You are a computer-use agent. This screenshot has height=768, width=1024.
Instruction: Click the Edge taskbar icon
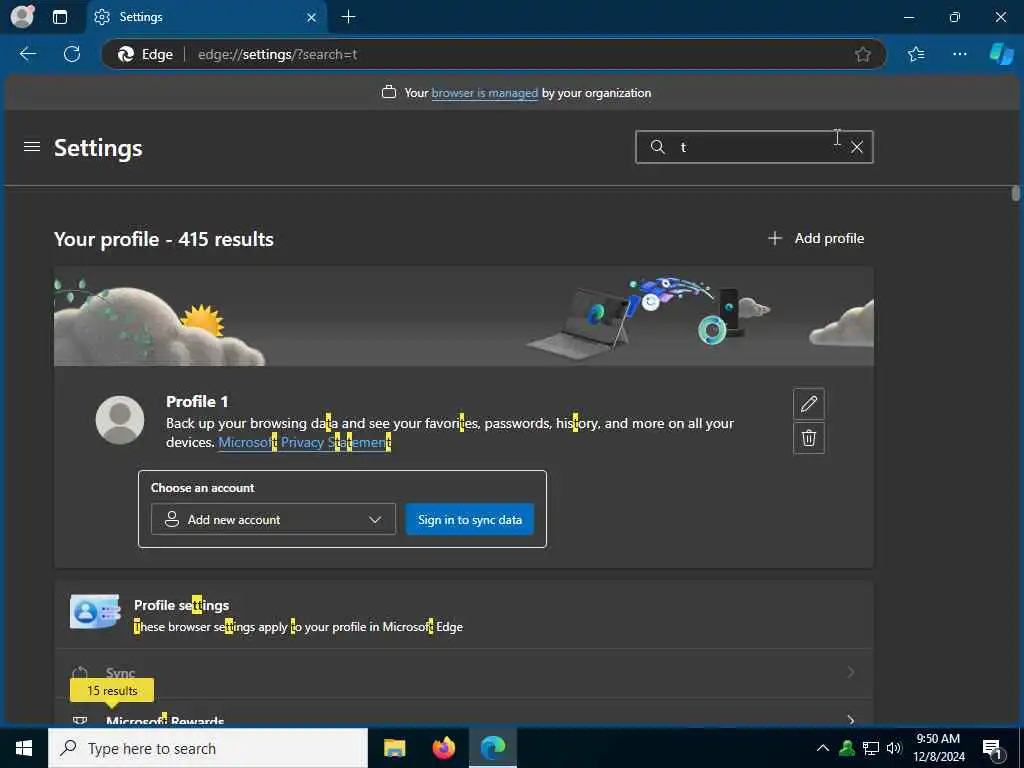(493, 748)
